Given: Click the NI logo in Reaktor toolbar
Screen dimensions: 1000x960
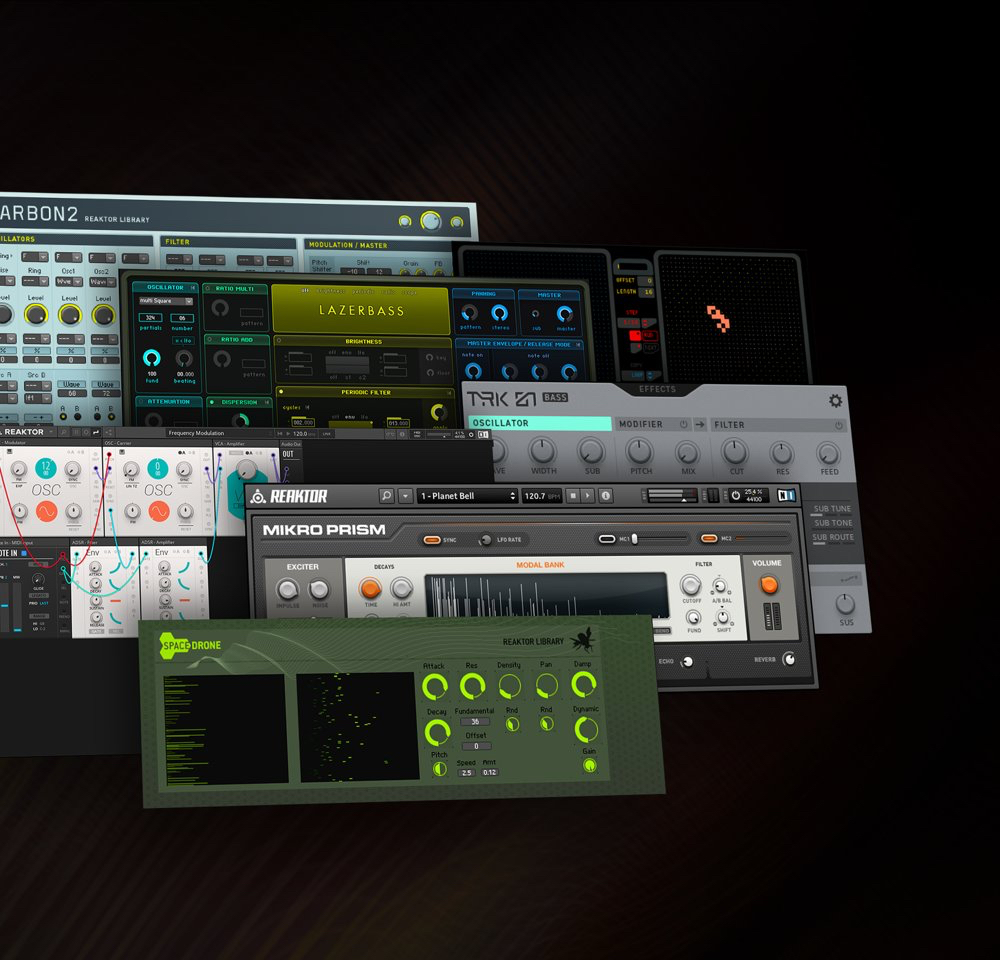Looking at the screenshot, I should (x=786, y=495).
